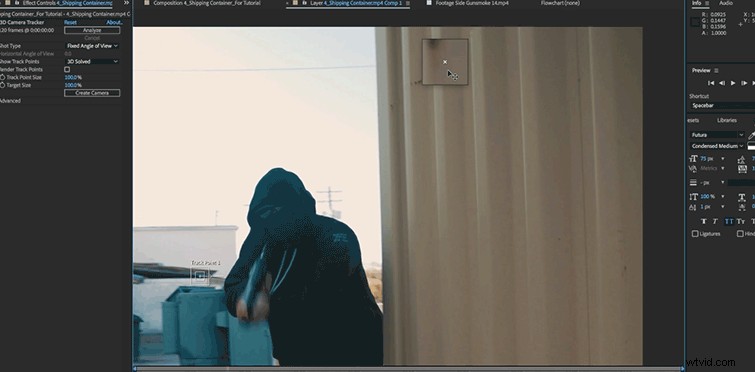Expand the Advanced section of the tracker
Screen dimensions: 755x372
click(10, 101)
